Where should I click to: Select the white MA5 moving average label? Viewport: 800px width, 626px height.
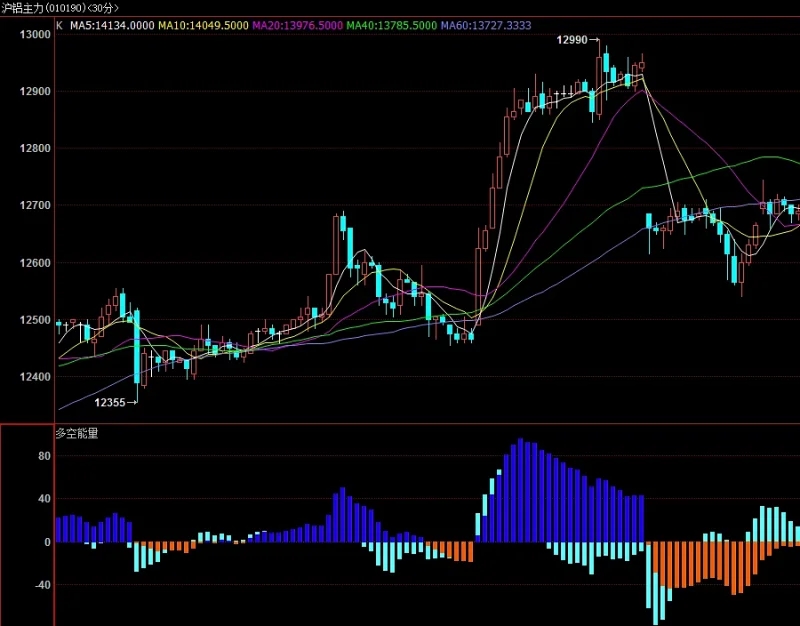(112, 26)
